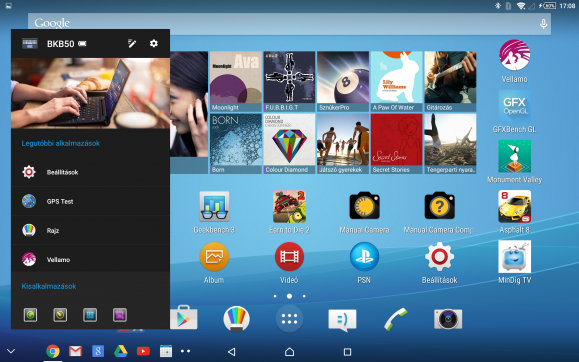Open the Colour Diamond tile
The image size is (579, 362).
[290, 143]
